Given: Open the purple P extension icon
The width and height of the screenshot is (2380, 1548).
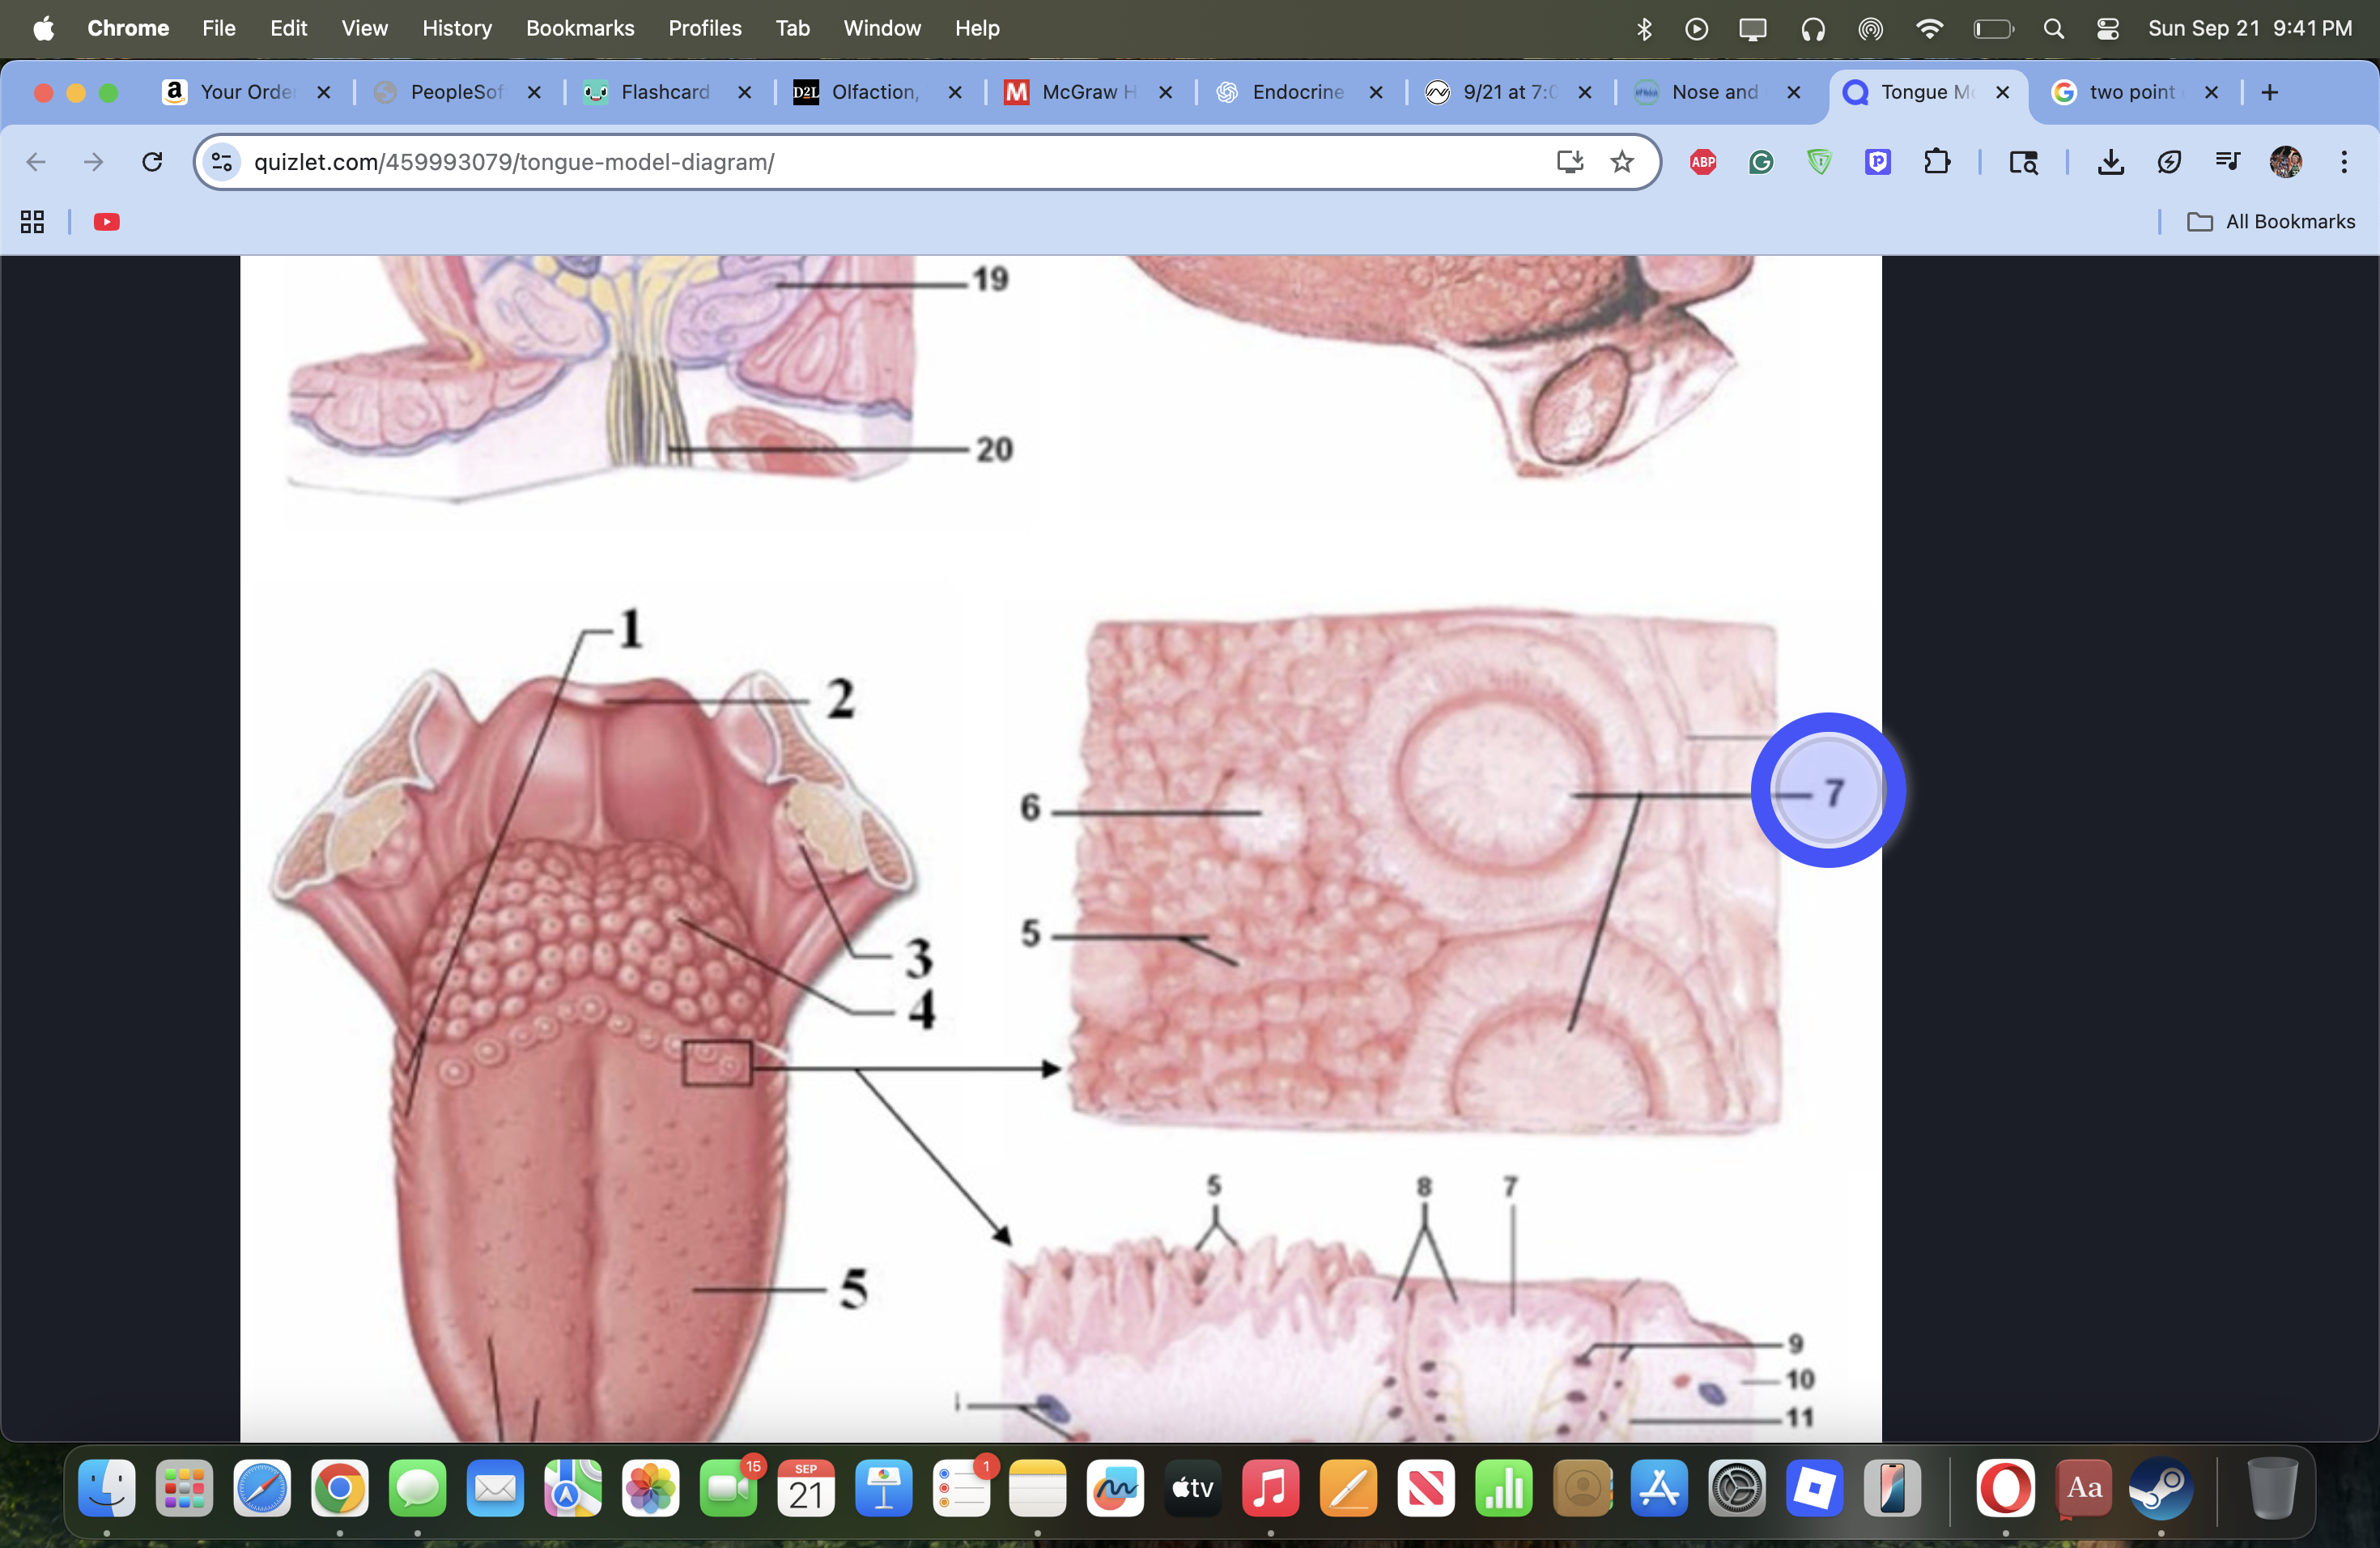Looking at the screenshot, I should 1878,162.
